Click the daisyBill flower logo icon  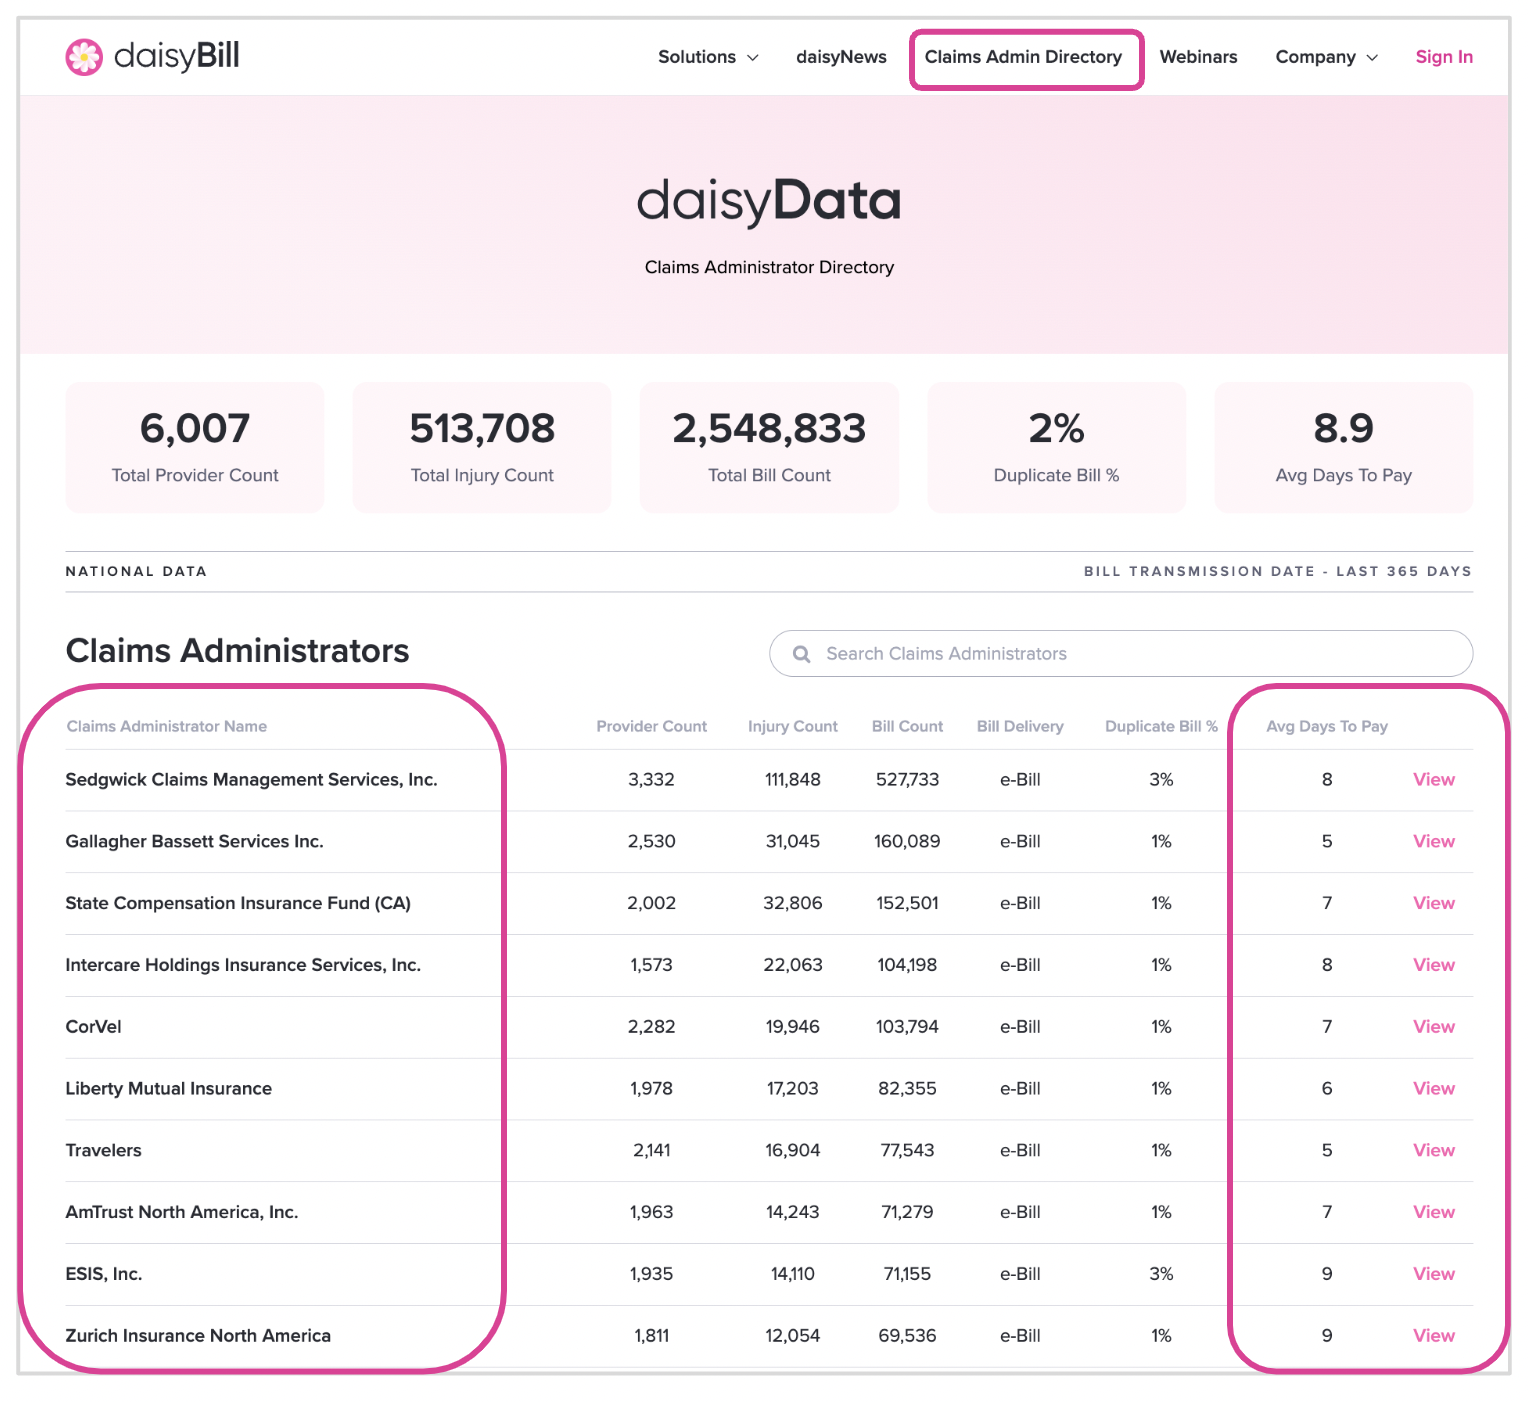pos(84,57)
